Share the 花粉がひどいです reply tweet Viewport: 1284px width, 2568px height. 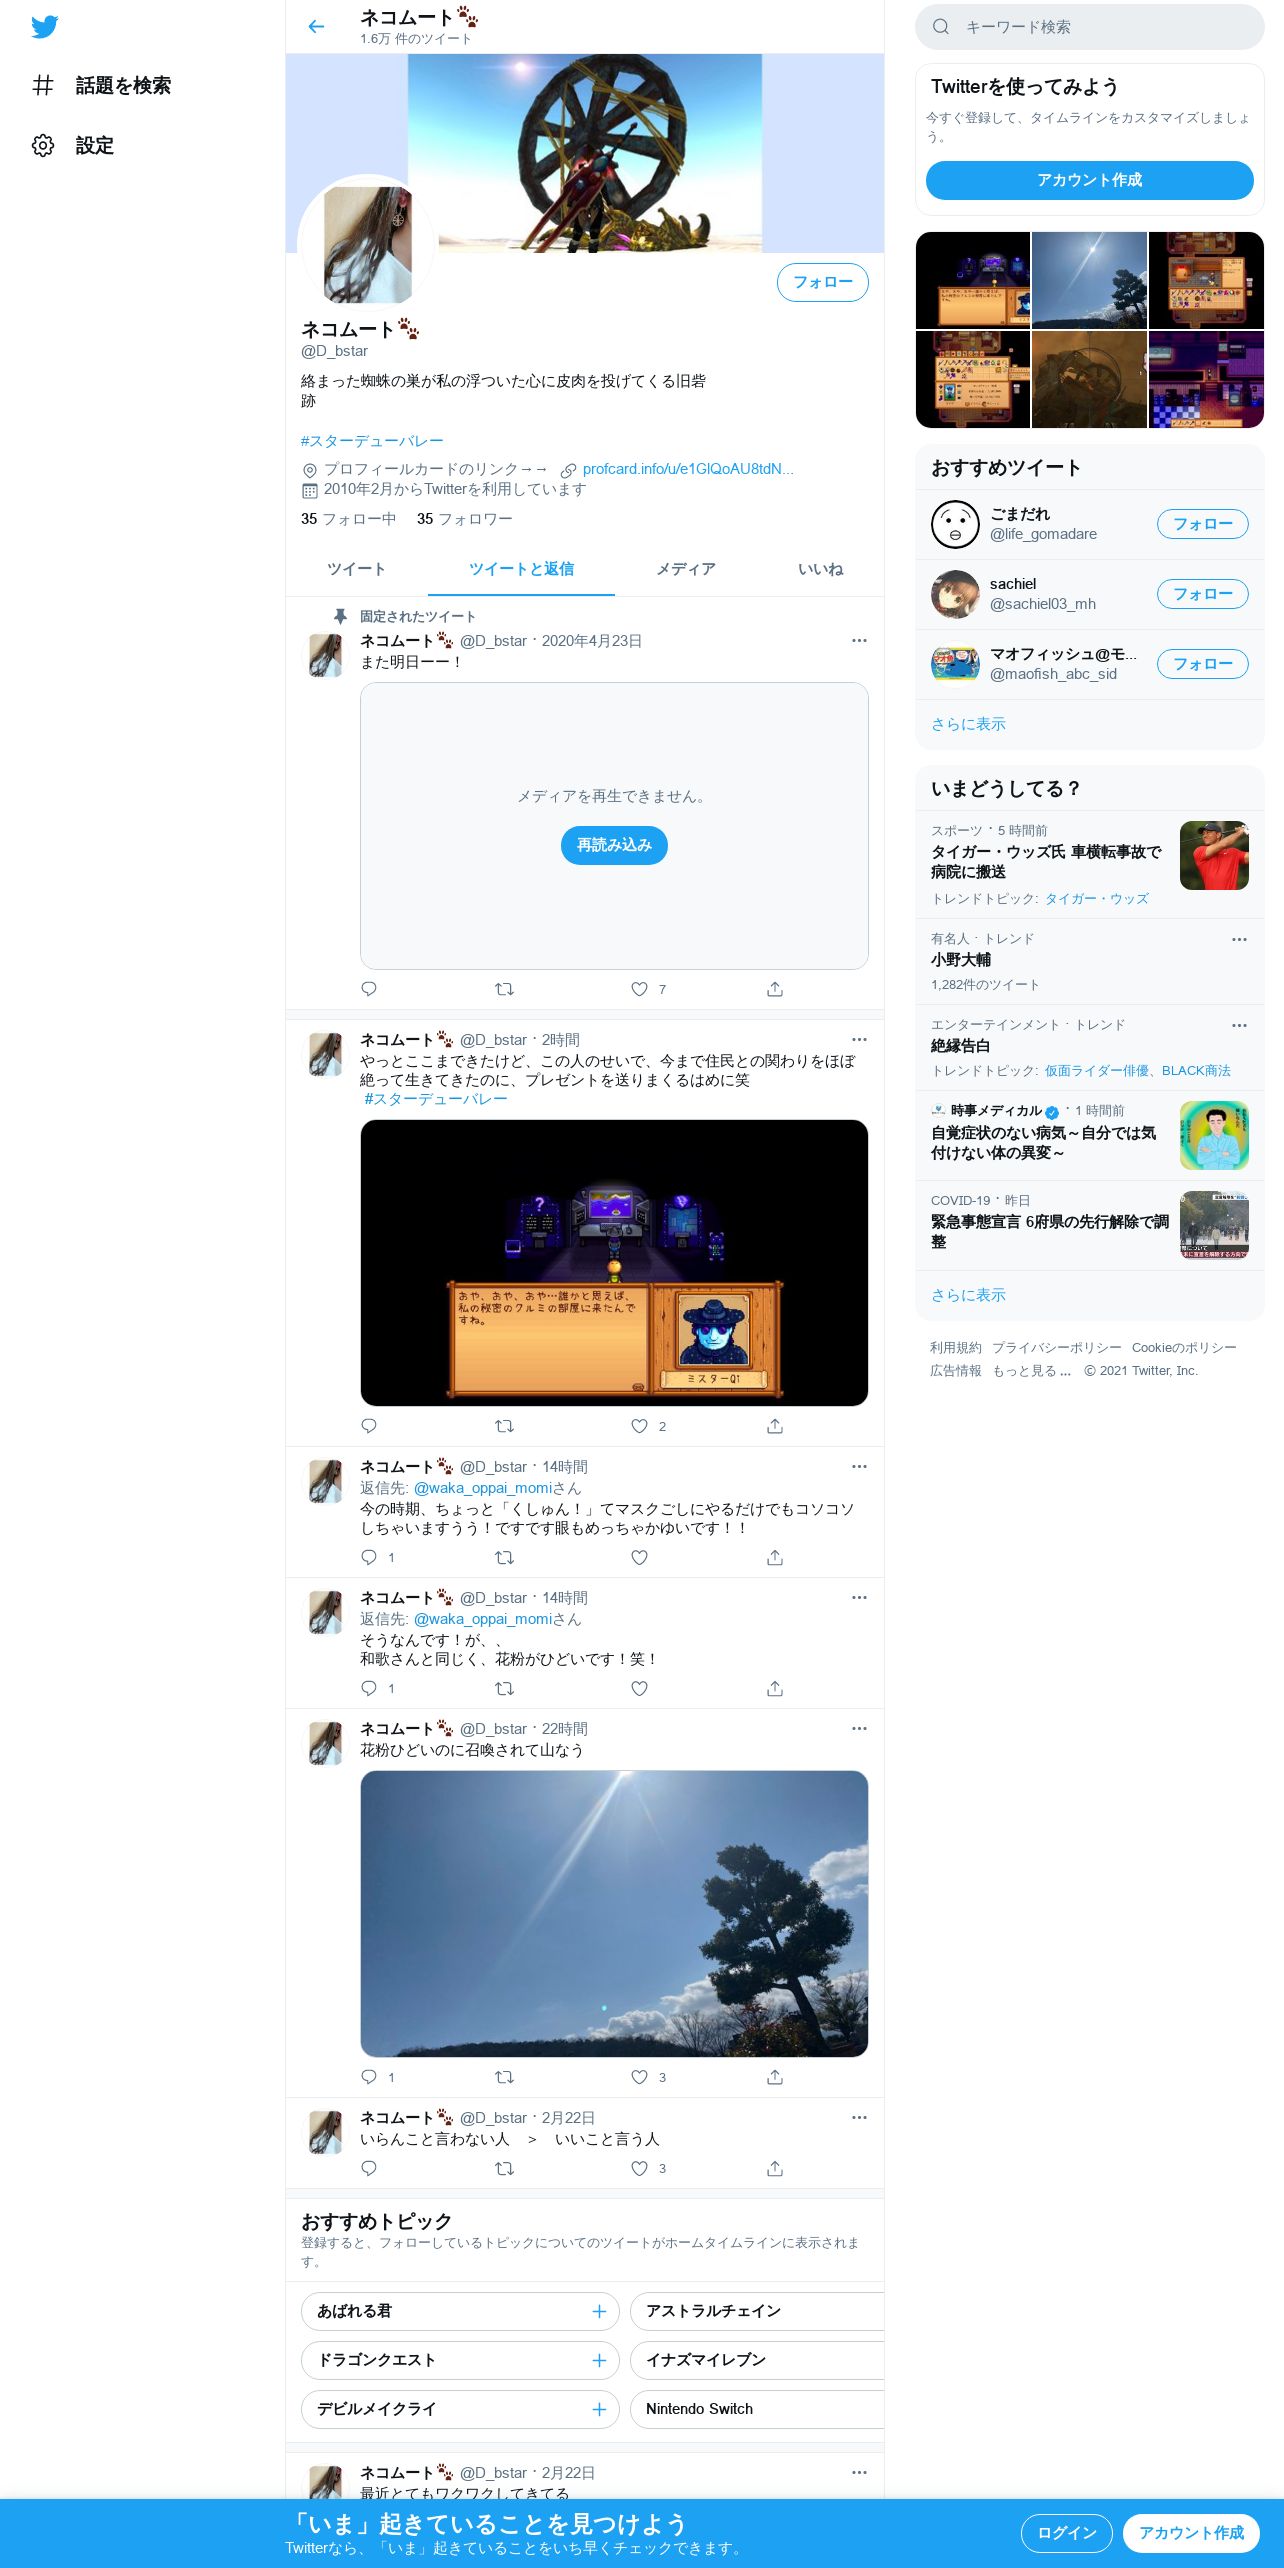click(775, 1688)
